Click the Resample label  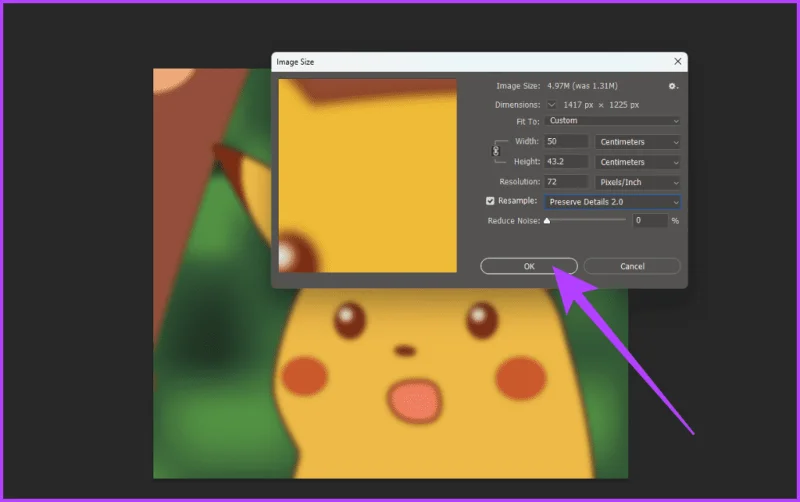click(517, 201)
